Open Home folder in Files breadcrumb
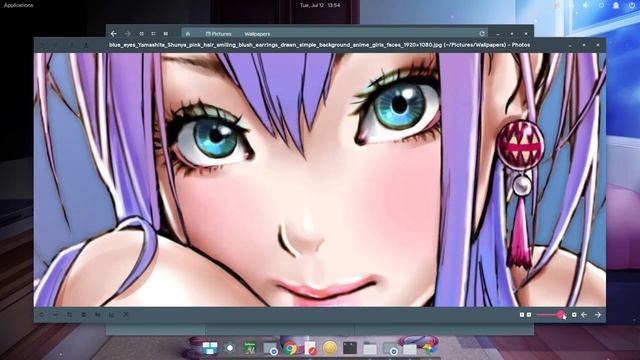Screen dimensions: 640x360 coord(188,34)
